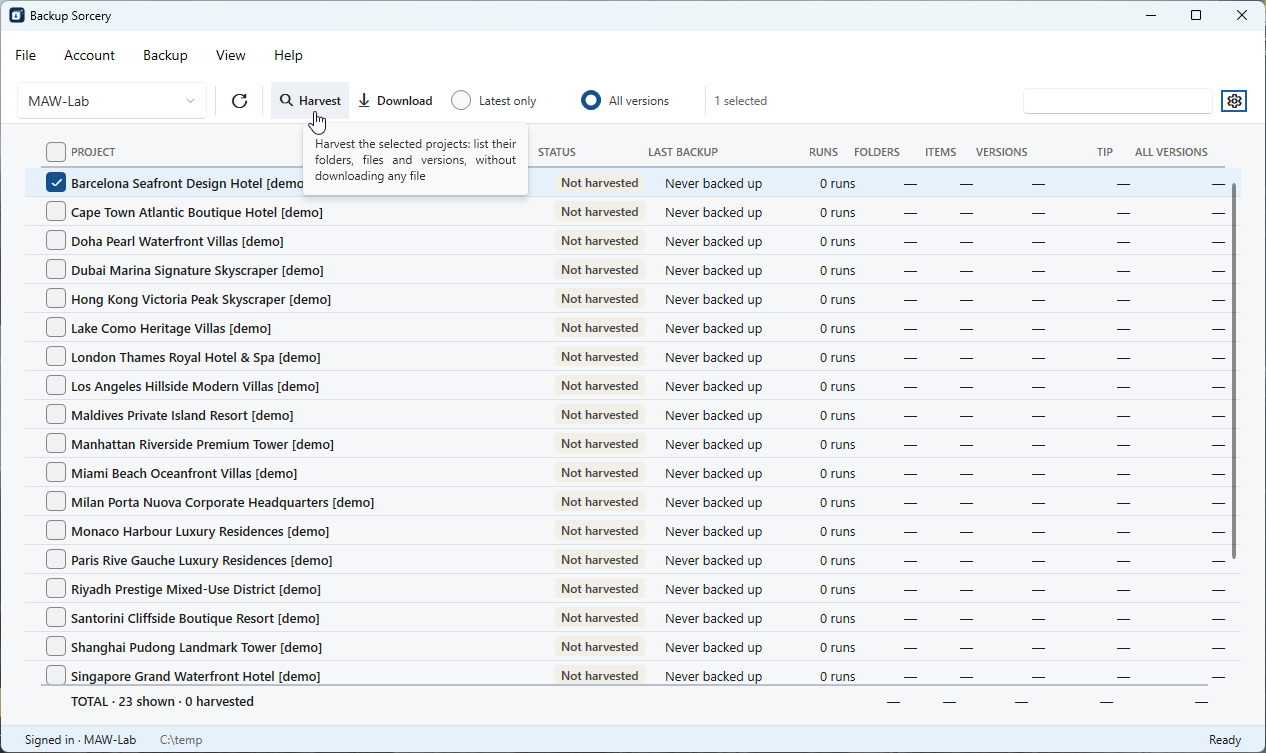Click the '1 selected' toolbar label
1266x753 pixels.
click(x=741, y=101)
